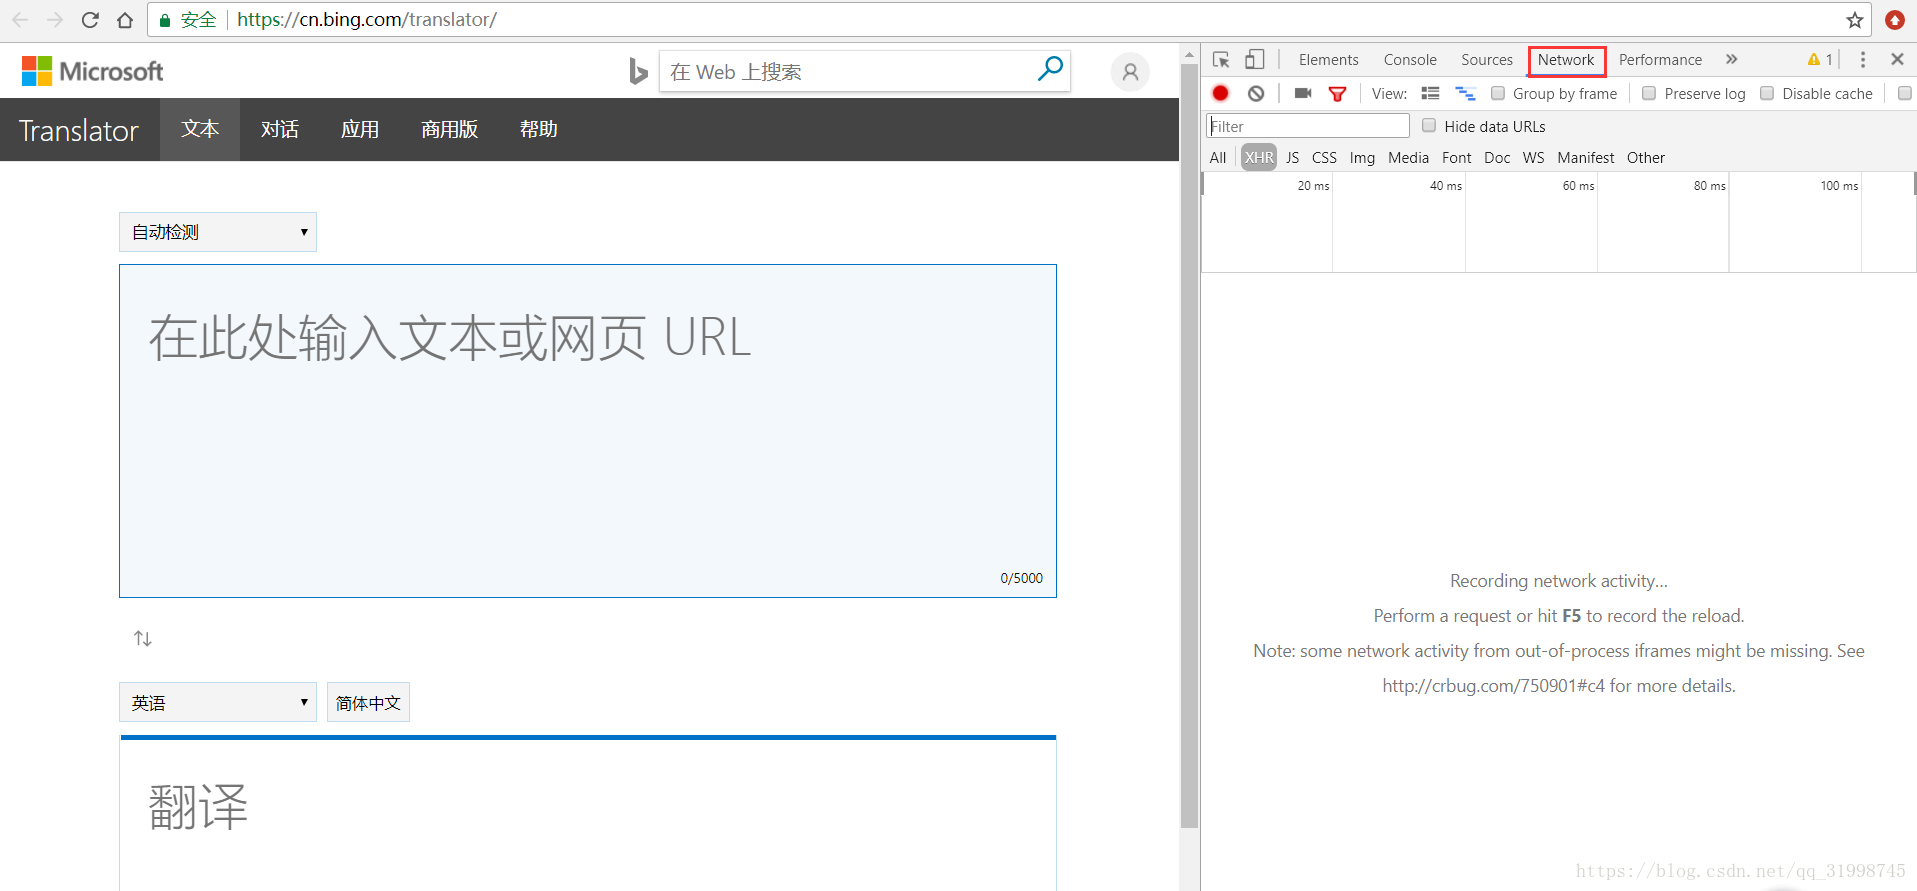This screenshot has width=1917, height=891.
Task: Click the translation output area 翻译
Action: pos(588,813)
